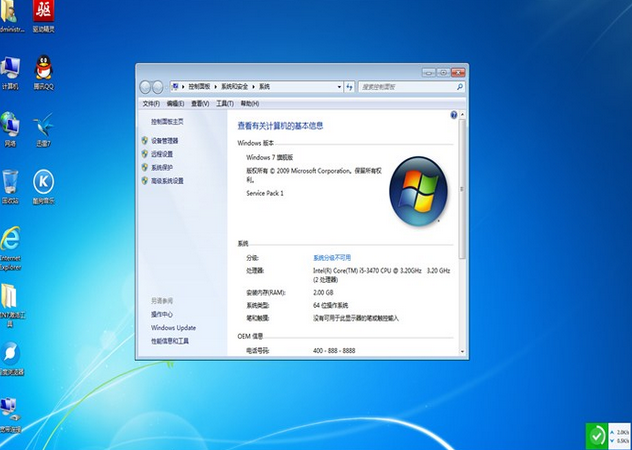Launch Internet Explorer from desktop
The height and width of the screenshot is (450, 632).
[11, 239]
